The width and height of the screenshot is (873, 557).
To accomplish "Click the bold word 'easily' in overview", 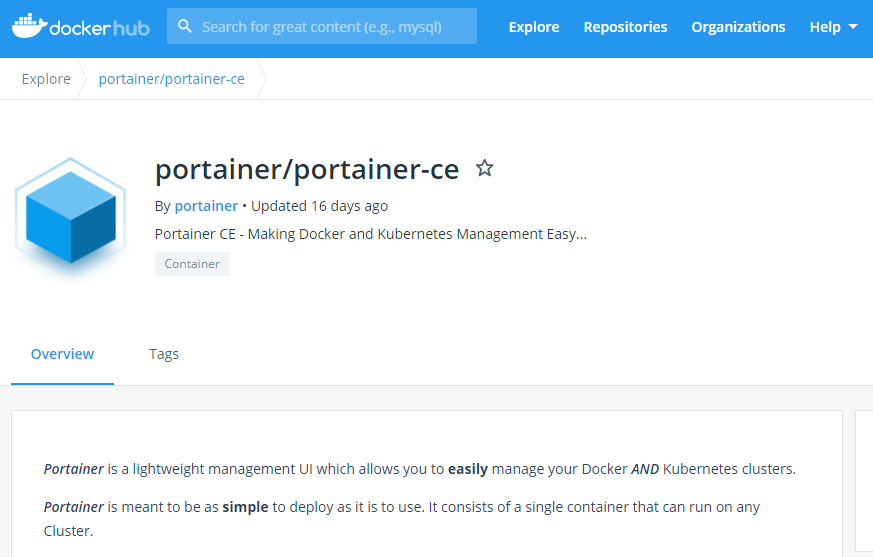I will click(x=468, y=469).
